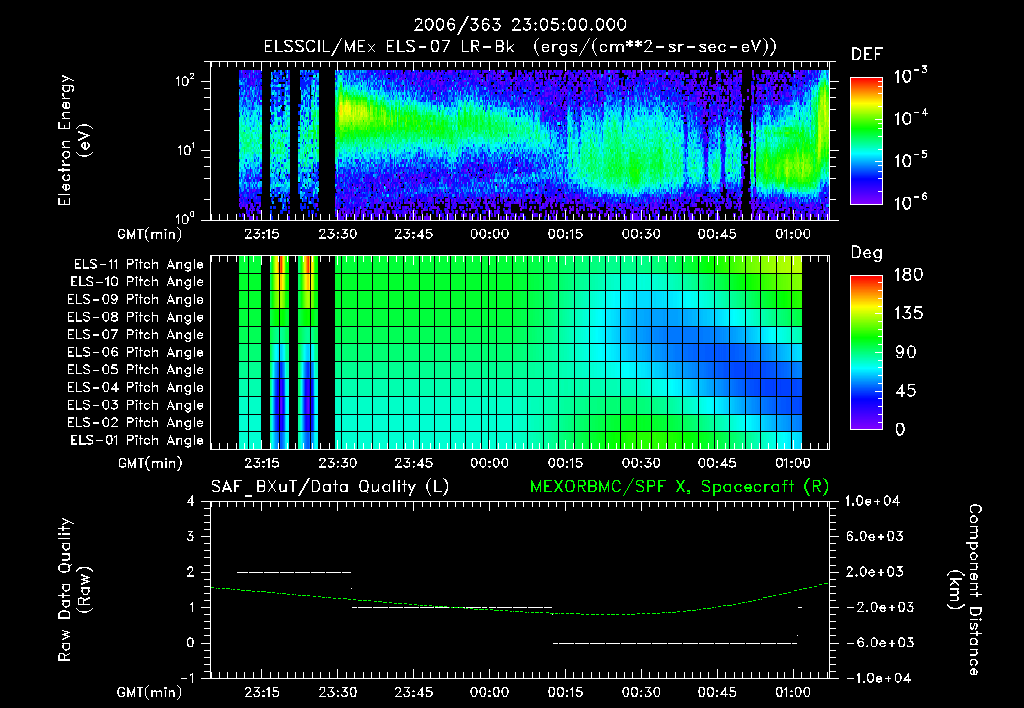Image resolution: width=1024 pixels, height=708 pixels.
Task: Click the 'GMT(min)' label under spectrogram
Action: coord(150,234)
